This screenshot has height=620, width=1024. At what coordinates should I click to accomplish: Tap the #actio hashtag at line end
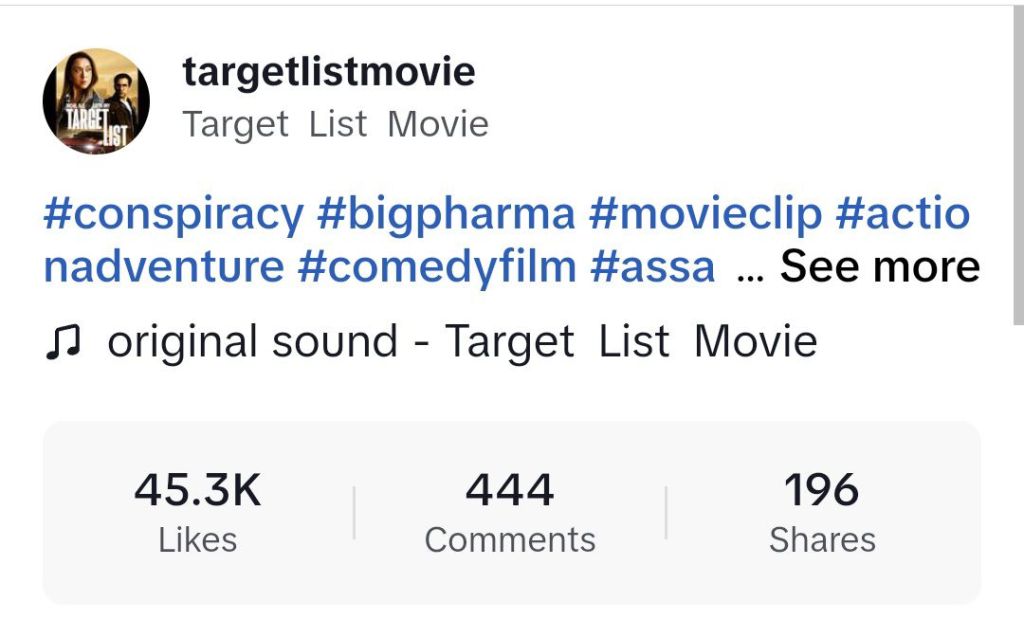902,214
